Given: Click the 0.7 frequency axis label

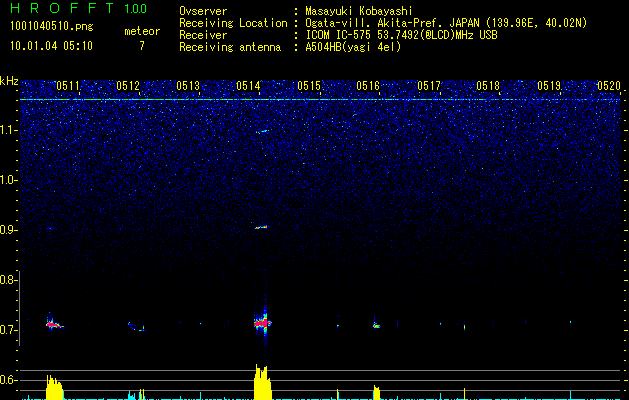Looking at the screenshot, I should (x=8, y=330).
